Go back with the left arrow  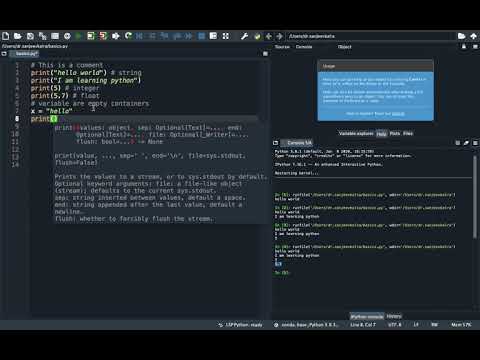(269, 36)
